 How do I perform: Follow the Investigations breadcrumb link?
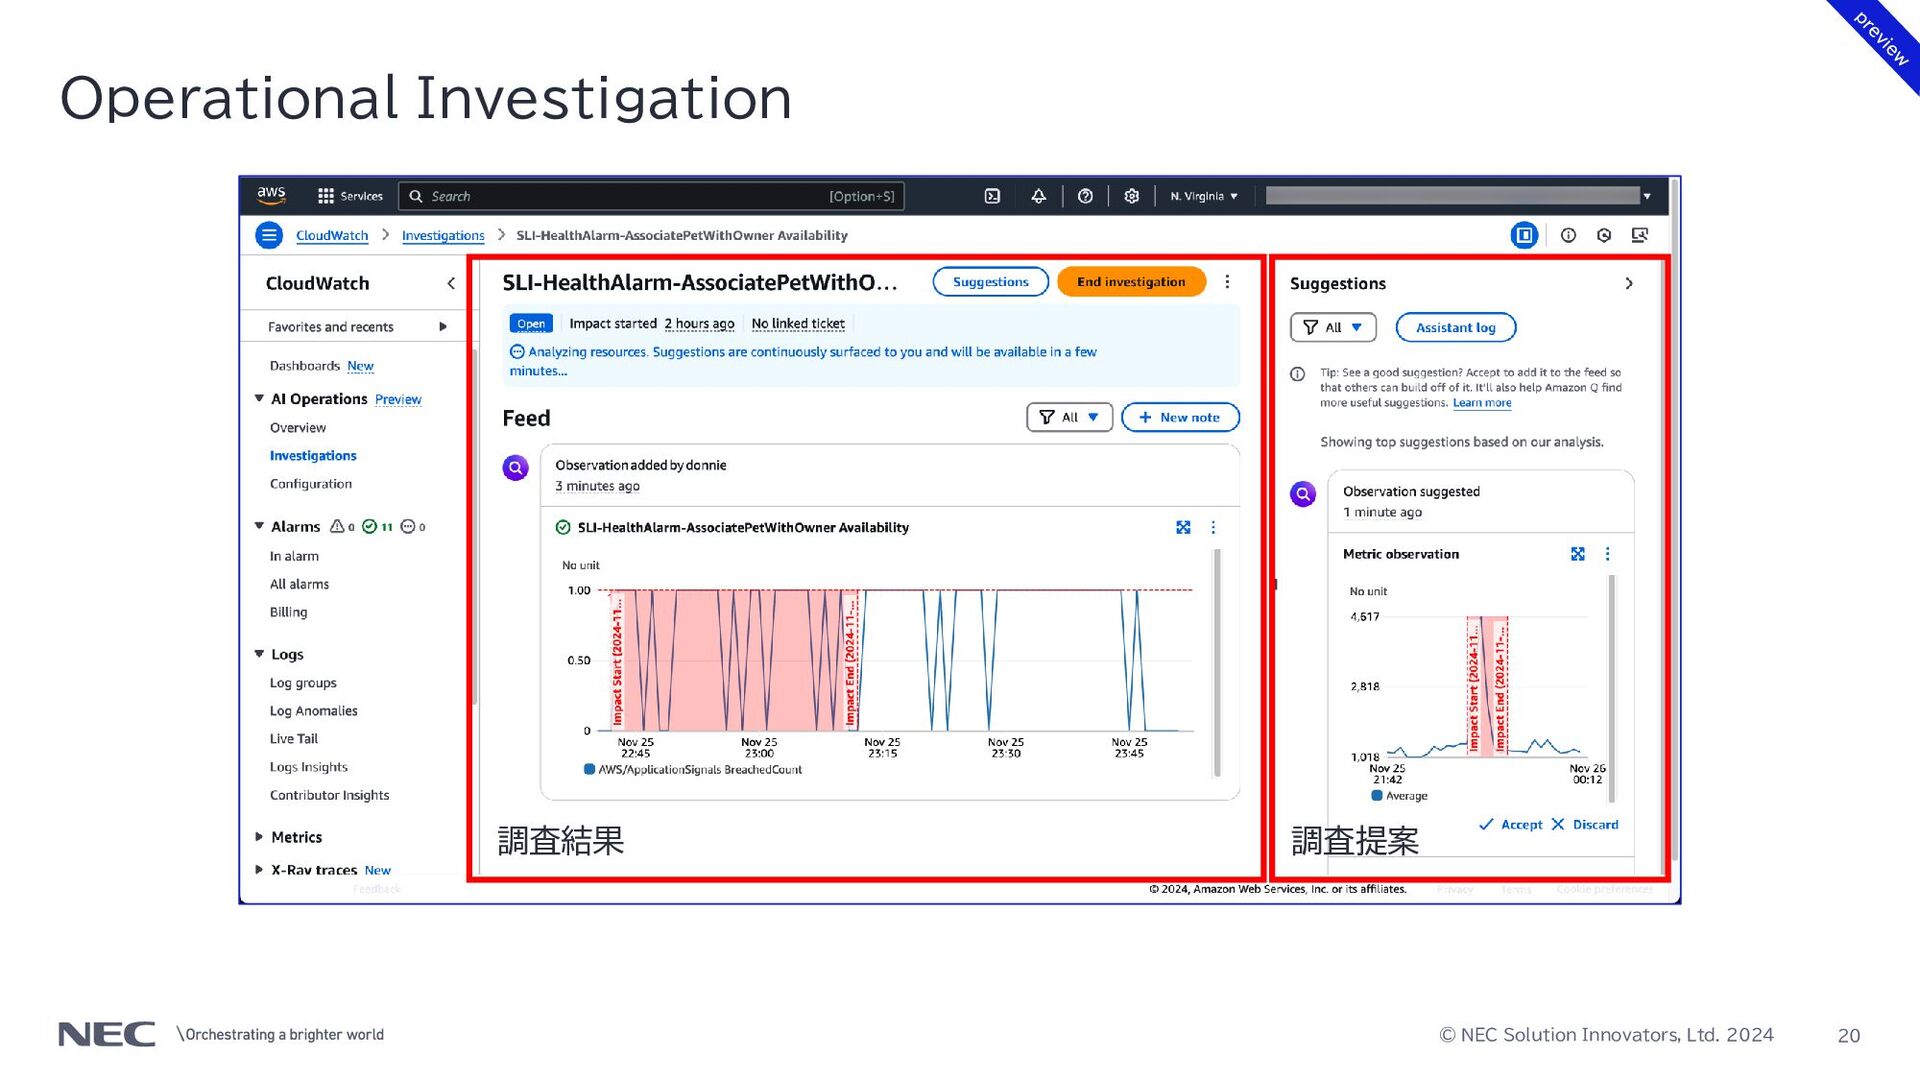click(443, 236)
